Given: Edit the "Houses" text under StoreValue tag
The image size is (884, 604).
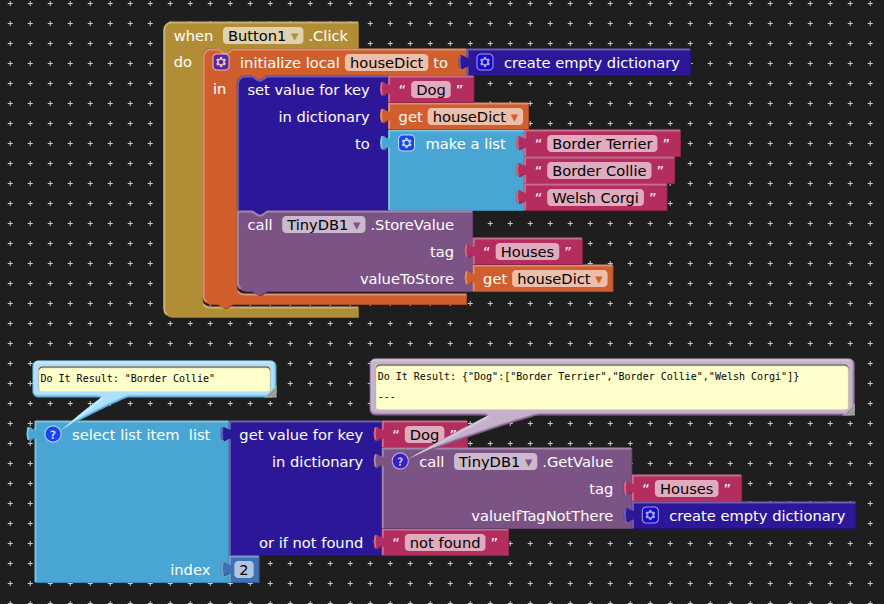Looking at the screenshot, I should click(527, 252).
